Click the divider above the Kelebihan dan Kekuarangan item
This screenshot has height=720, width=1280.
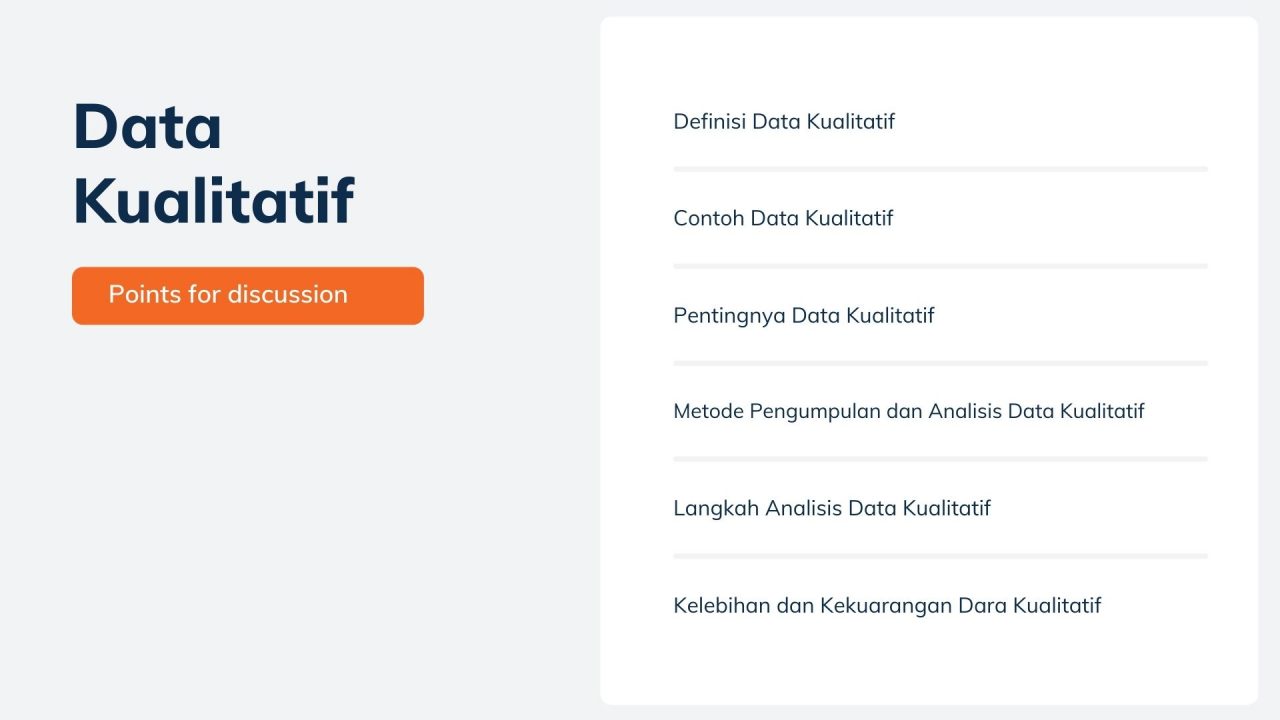point(940,556)
